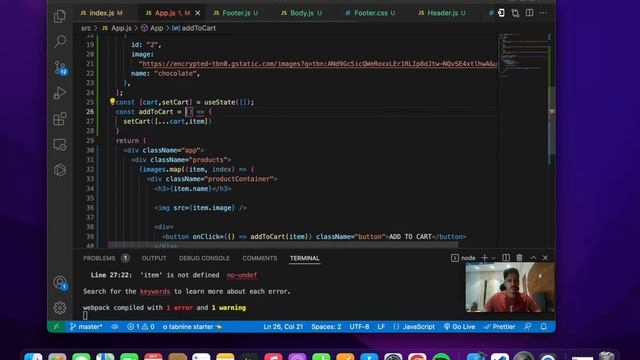Click Prettier status bar item
640x360 pixels.
click(499, 327)
